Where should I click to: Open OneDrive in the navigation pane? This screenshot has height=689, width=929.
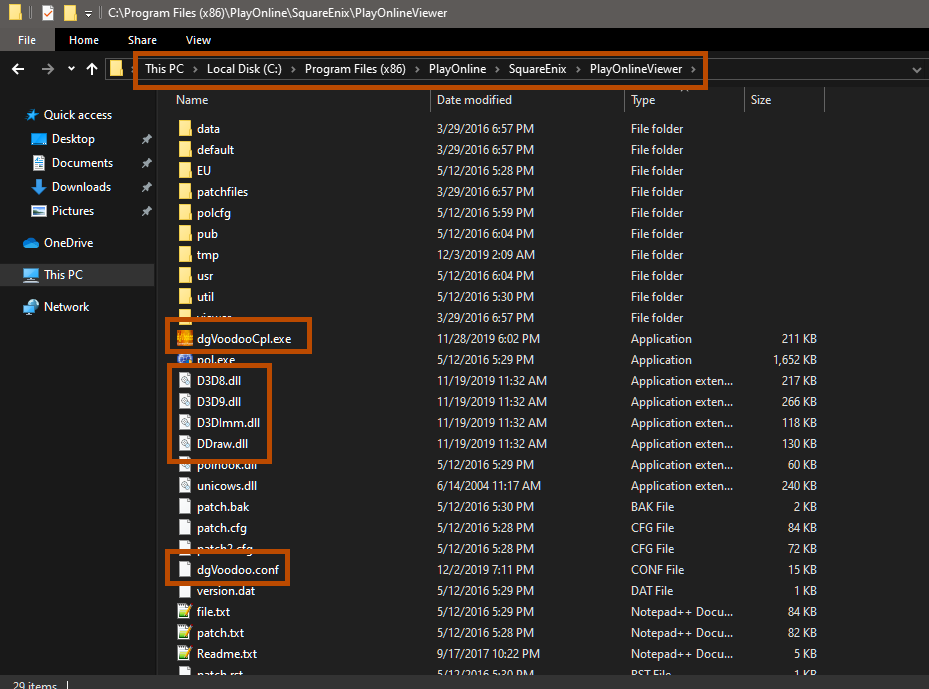67,243
